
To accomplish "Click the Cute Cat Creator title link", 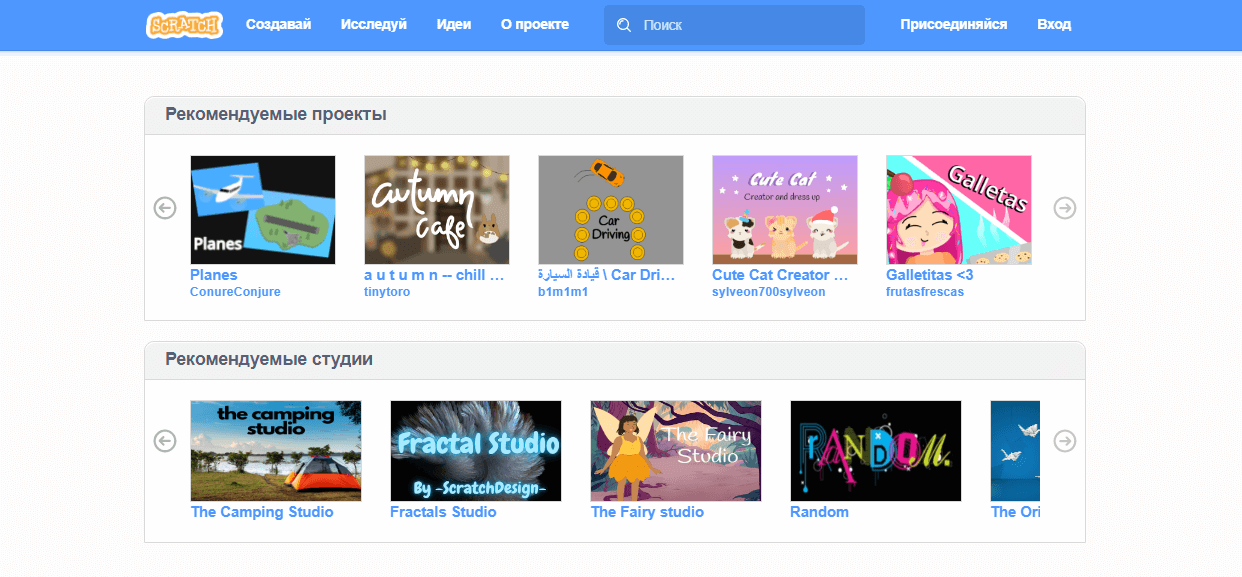I will pyautogui.click(x=779, y=275).
